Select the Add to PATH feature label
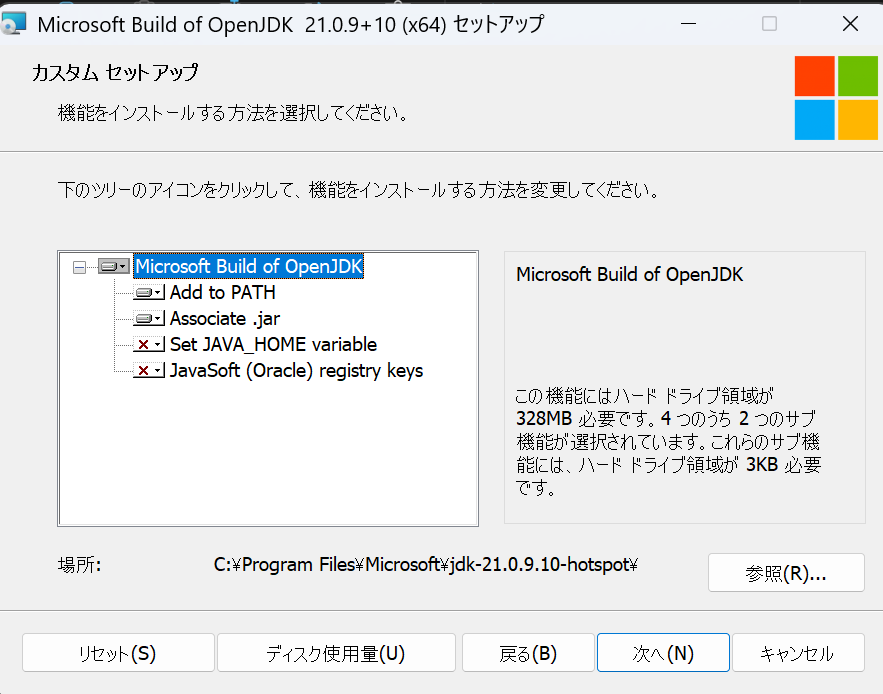This screenshot has width=883, height=694. tap(222, 293)
